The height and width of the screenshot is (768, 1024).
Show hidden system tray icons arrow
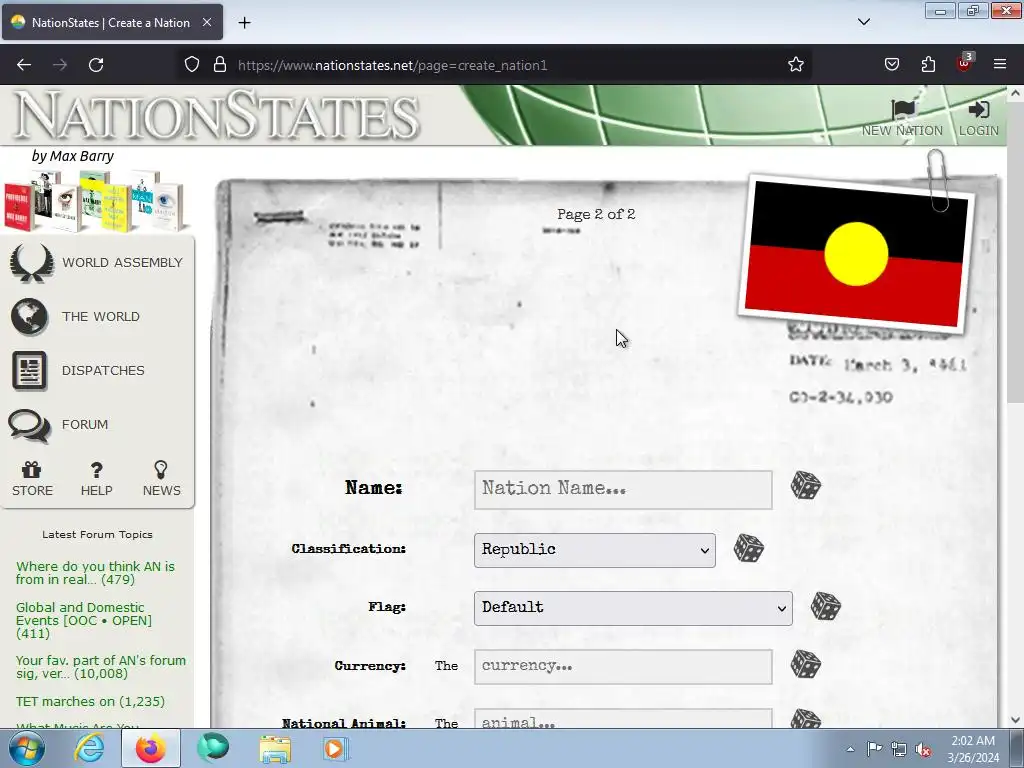[x=850, y=749]
